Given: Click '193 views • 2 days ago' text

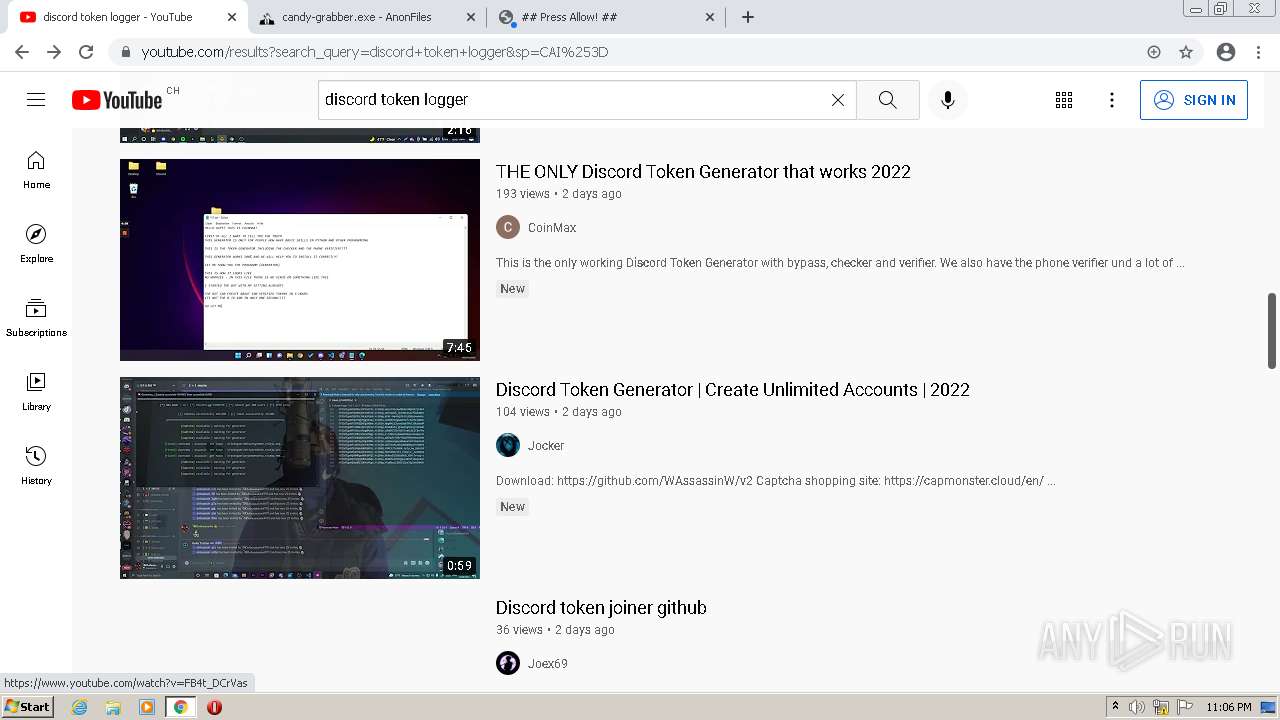Looking at the screenshot, I should click(x=559, y=194).
